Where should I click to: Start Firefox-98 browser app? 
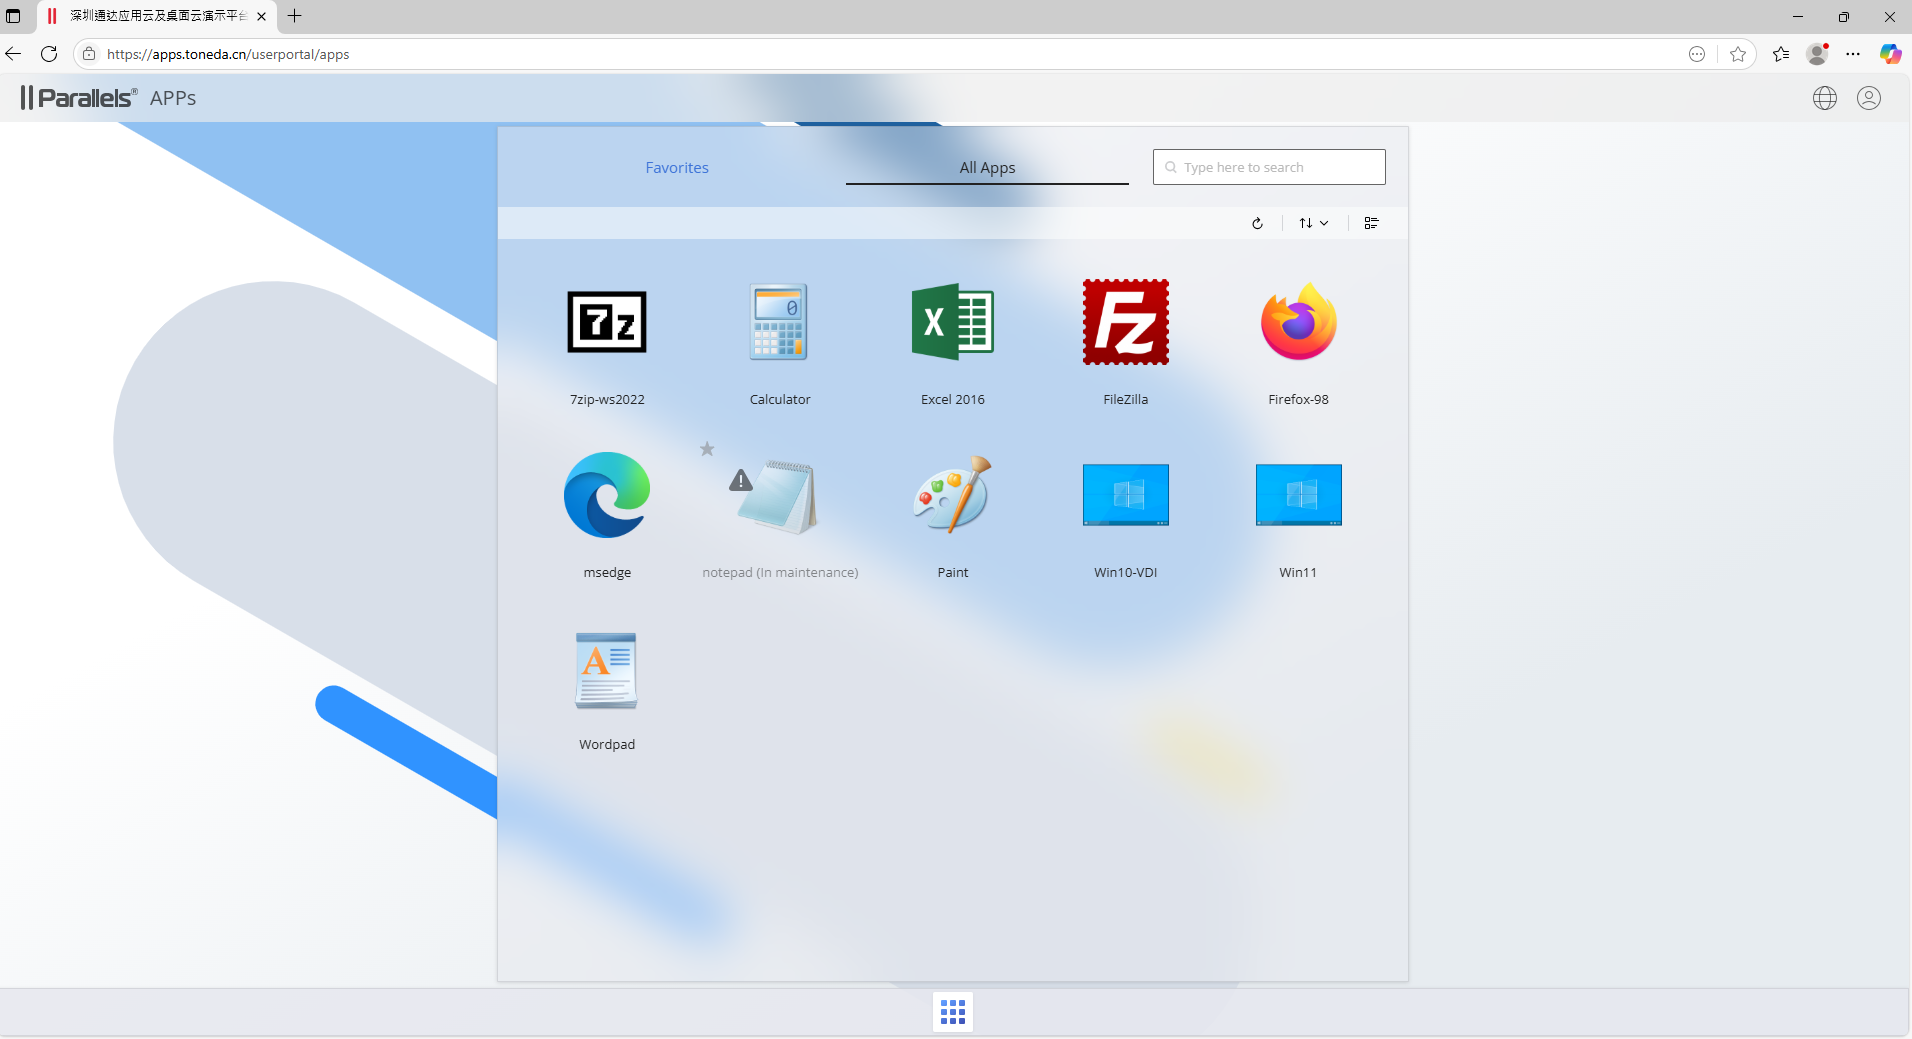1298,323
